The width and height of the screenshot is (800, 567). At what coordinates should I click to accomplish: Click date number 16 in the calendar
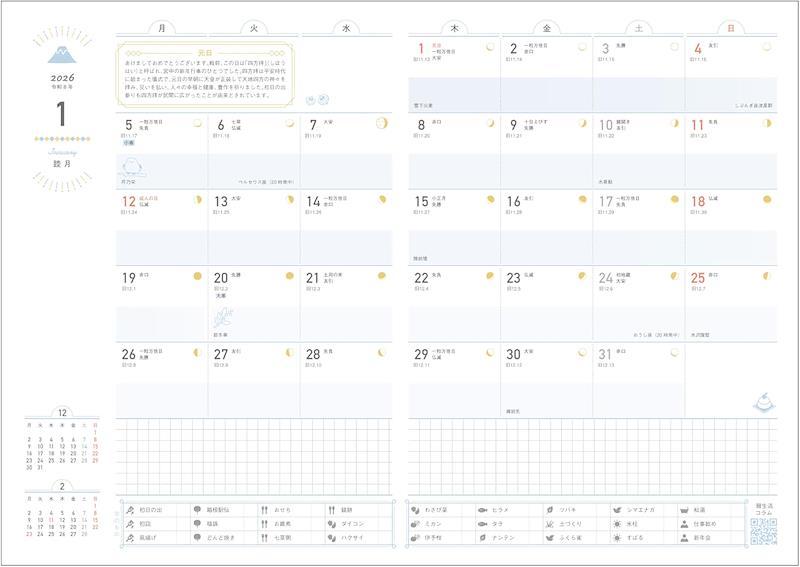[x=513, y=202]
